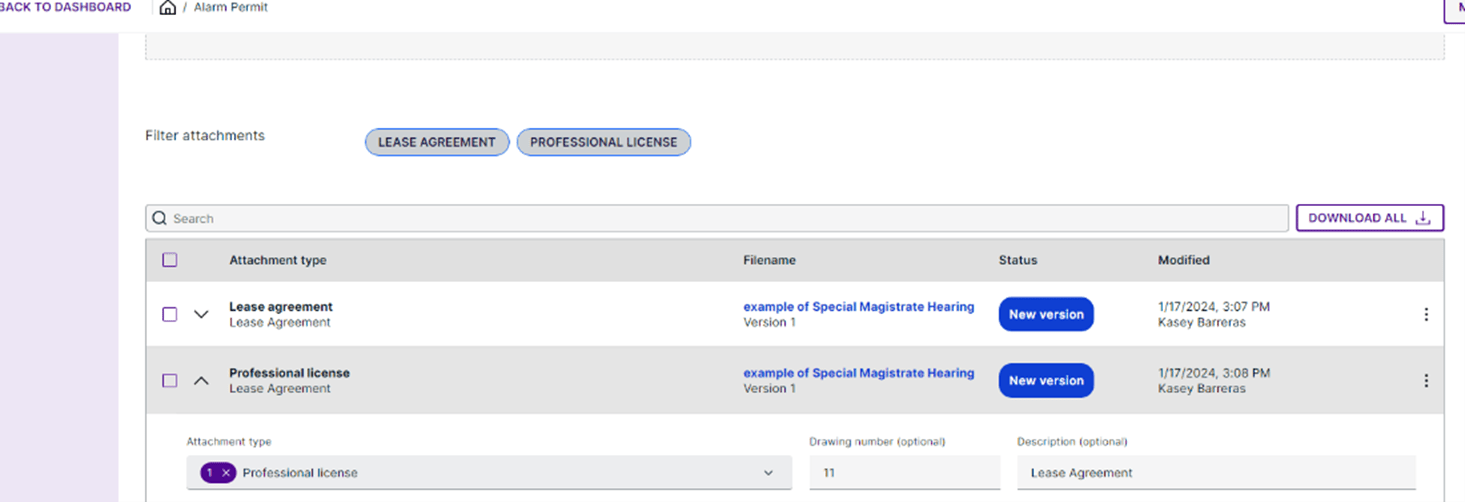The width and height of the screenshot is (1465, 502).
Task: Click the Description field
Action: [x=1216, y=473]
